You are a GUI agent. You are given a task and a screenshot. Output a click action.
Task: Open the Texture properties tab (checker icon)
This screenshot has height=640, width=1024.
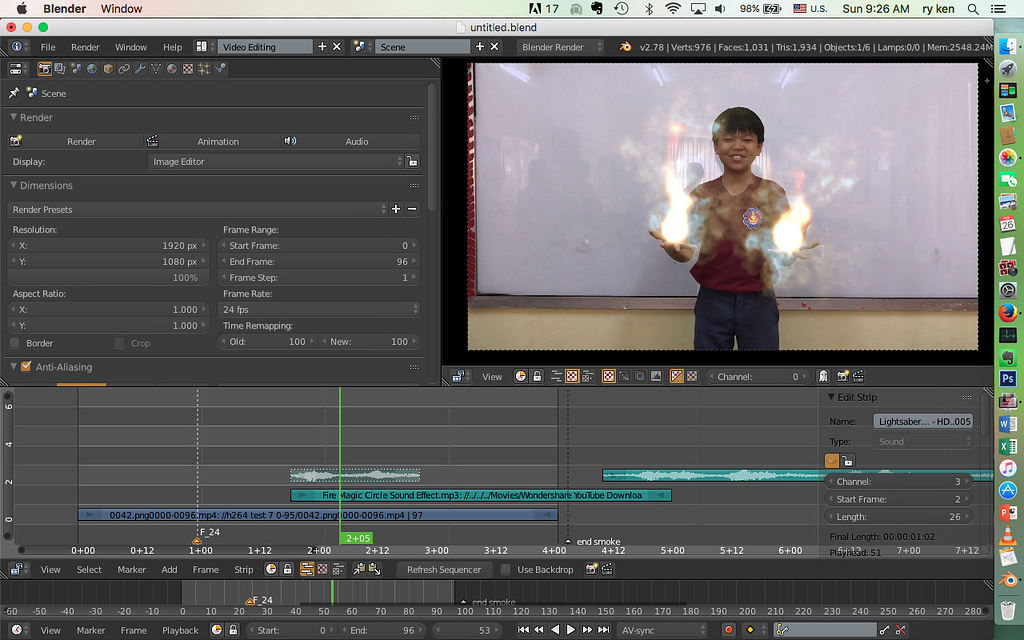pyautogui.click(x=188, y=69)
